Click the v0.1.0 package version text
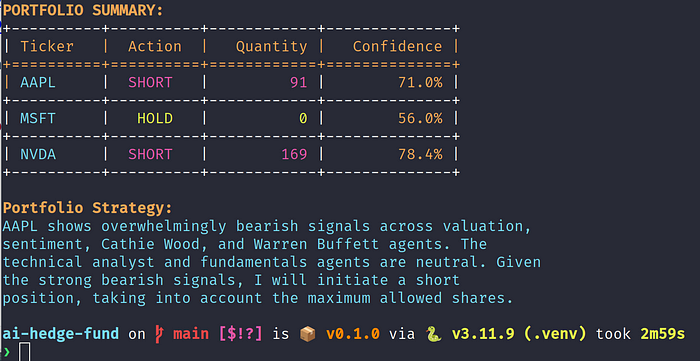700x361 pixels. [x=353, y=334]
